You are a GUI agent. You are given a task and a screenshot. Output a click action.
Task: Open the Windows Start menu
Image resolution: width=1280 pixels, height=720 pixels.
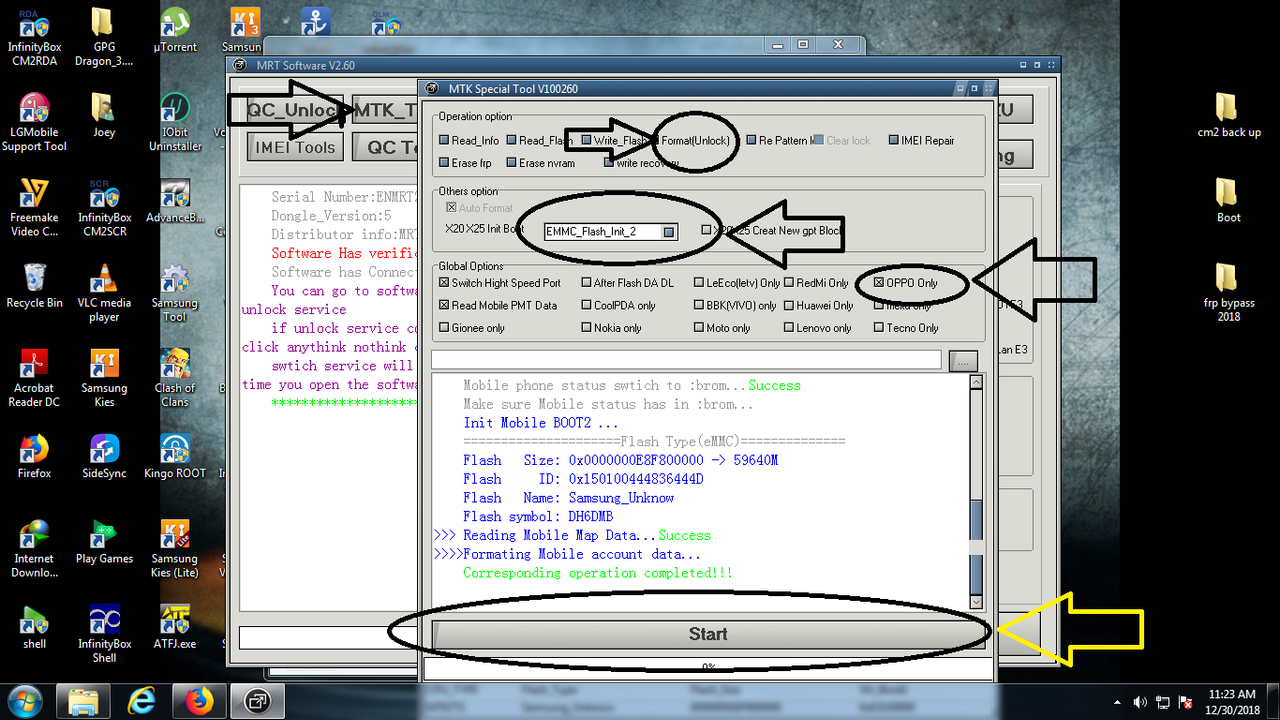click(x=23, y=700)
